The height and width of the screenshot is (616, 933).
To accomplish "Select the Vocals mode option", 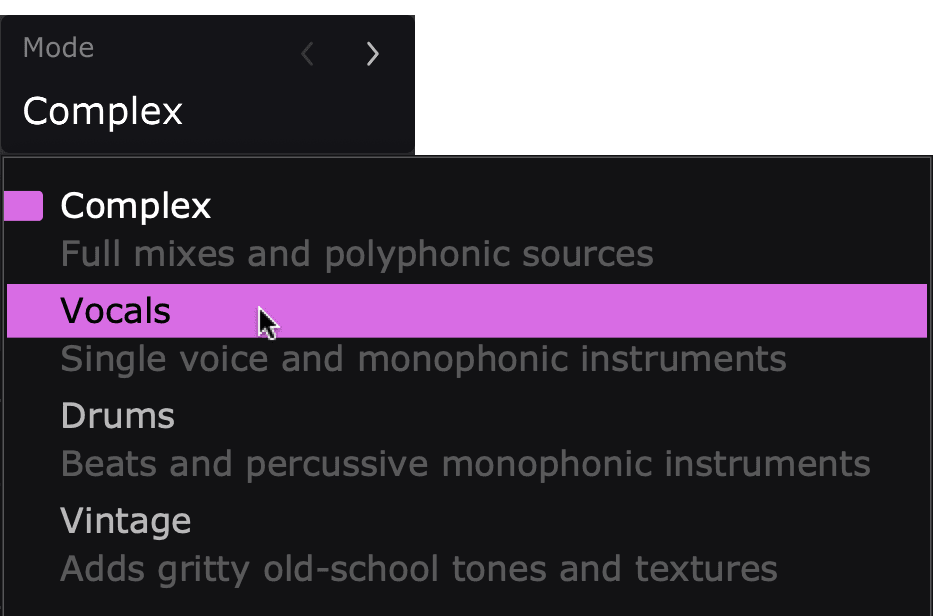I will tap(116, 311).
